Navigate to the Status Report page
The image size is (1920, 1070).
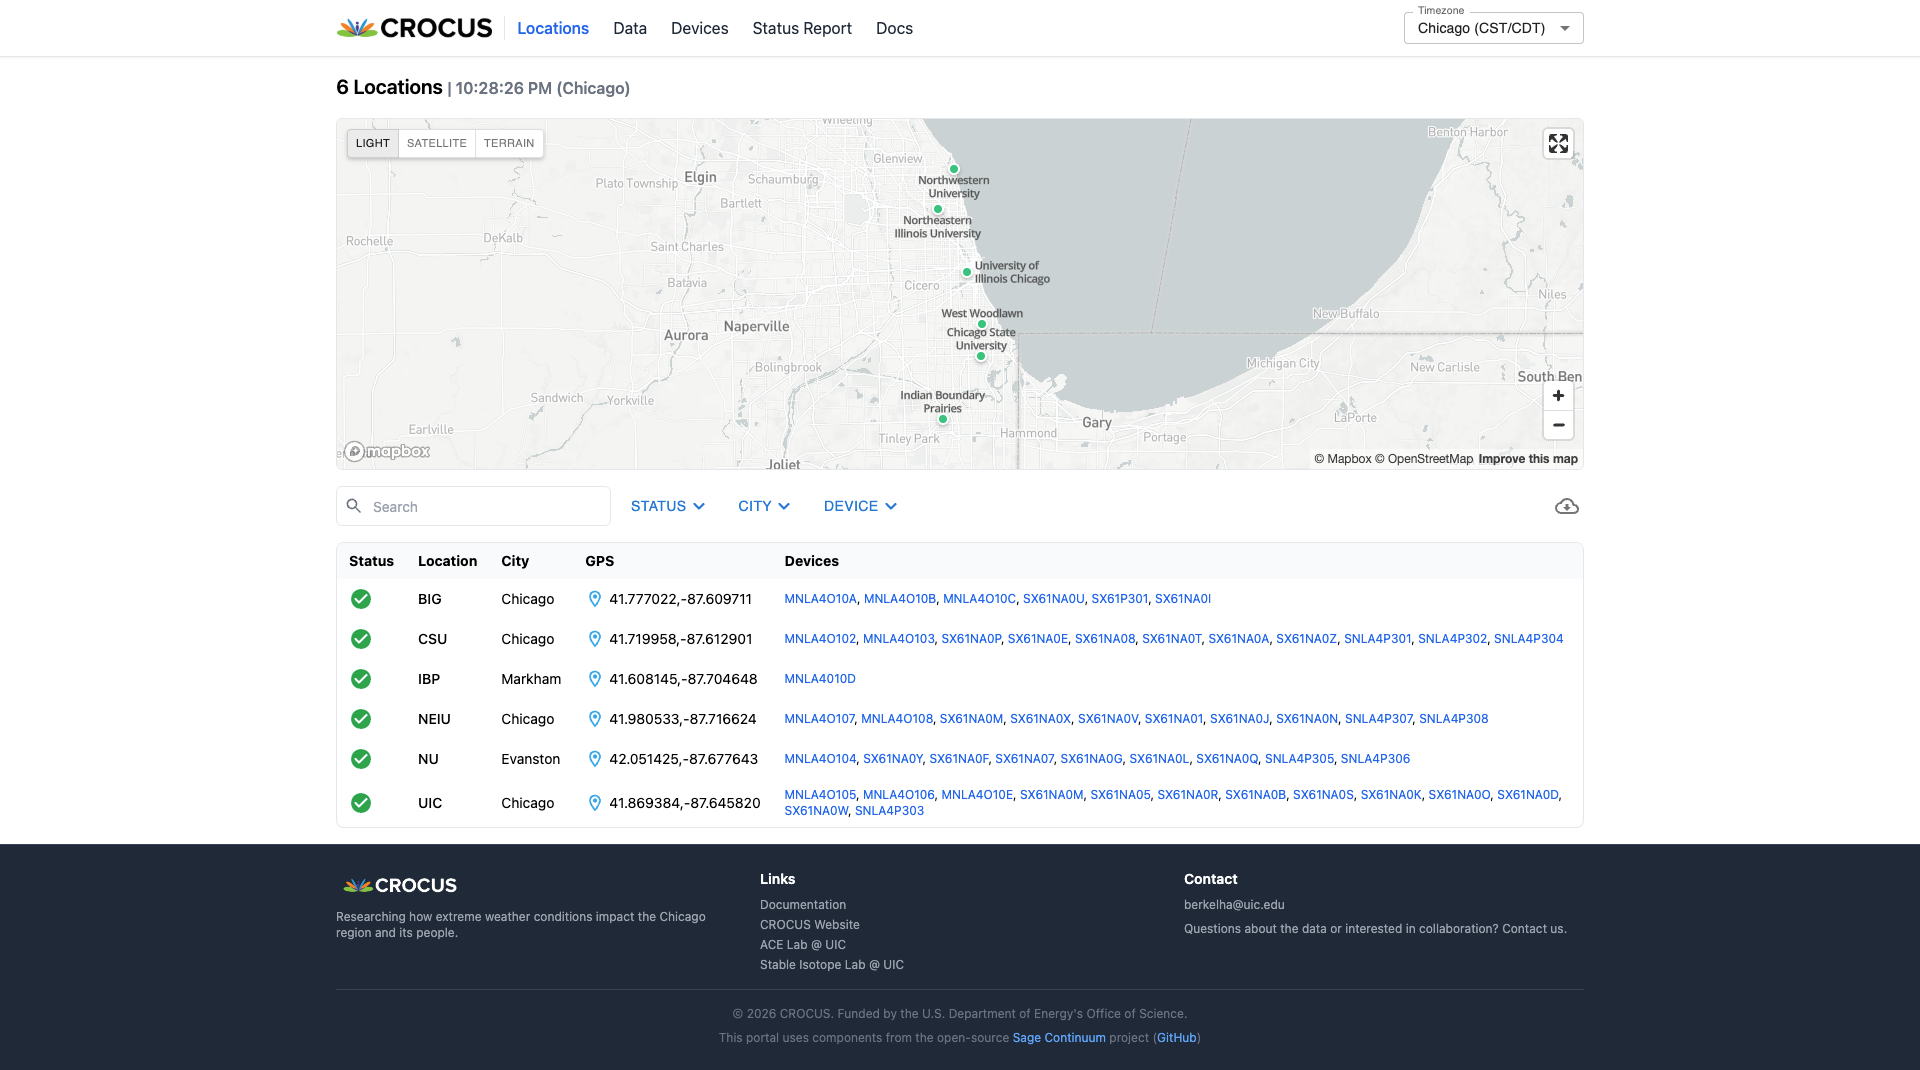801,28
